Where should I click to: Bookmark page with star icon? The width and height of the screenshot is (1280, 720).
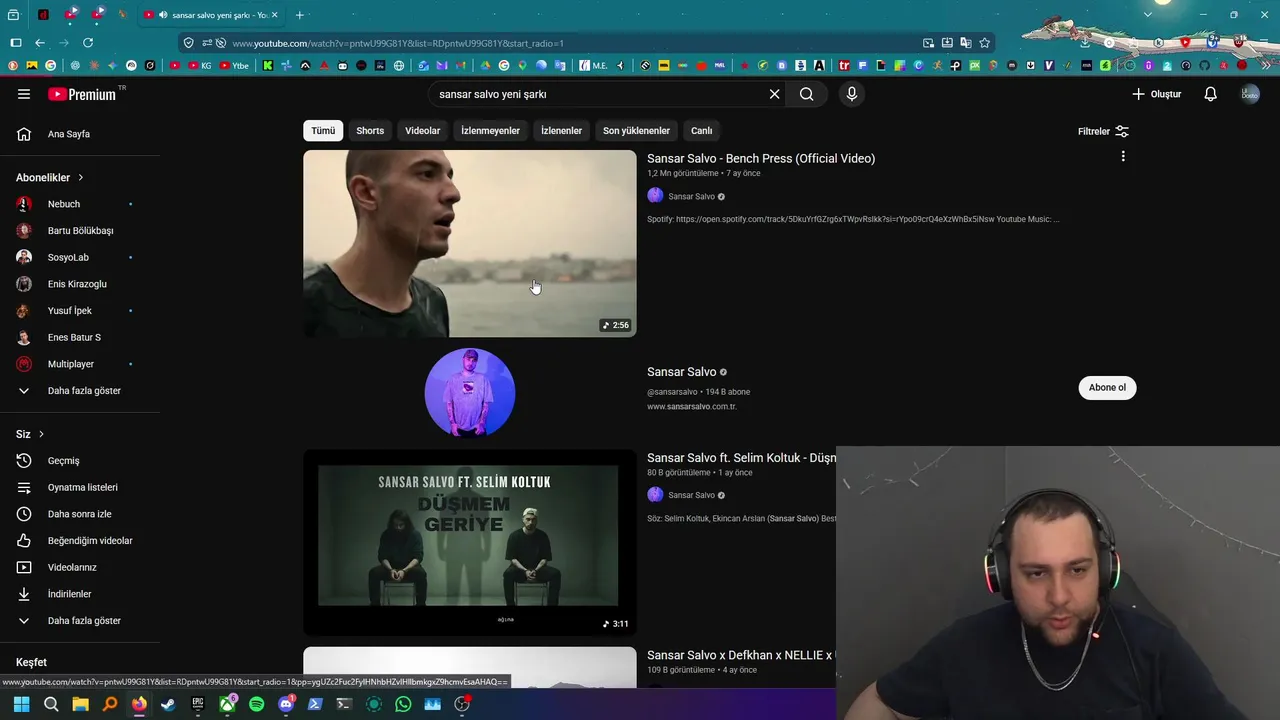(985, 43)
